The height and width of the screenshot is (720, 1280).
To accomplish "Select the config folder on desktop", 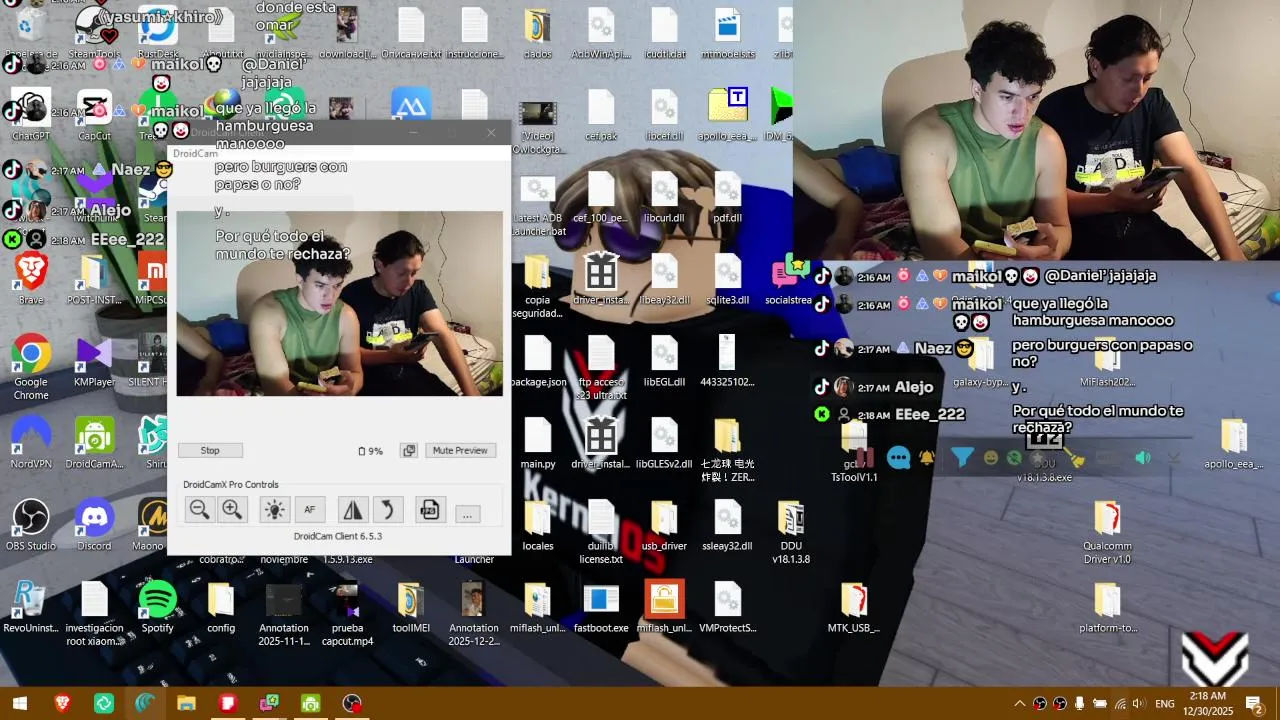I will (221, 607).
